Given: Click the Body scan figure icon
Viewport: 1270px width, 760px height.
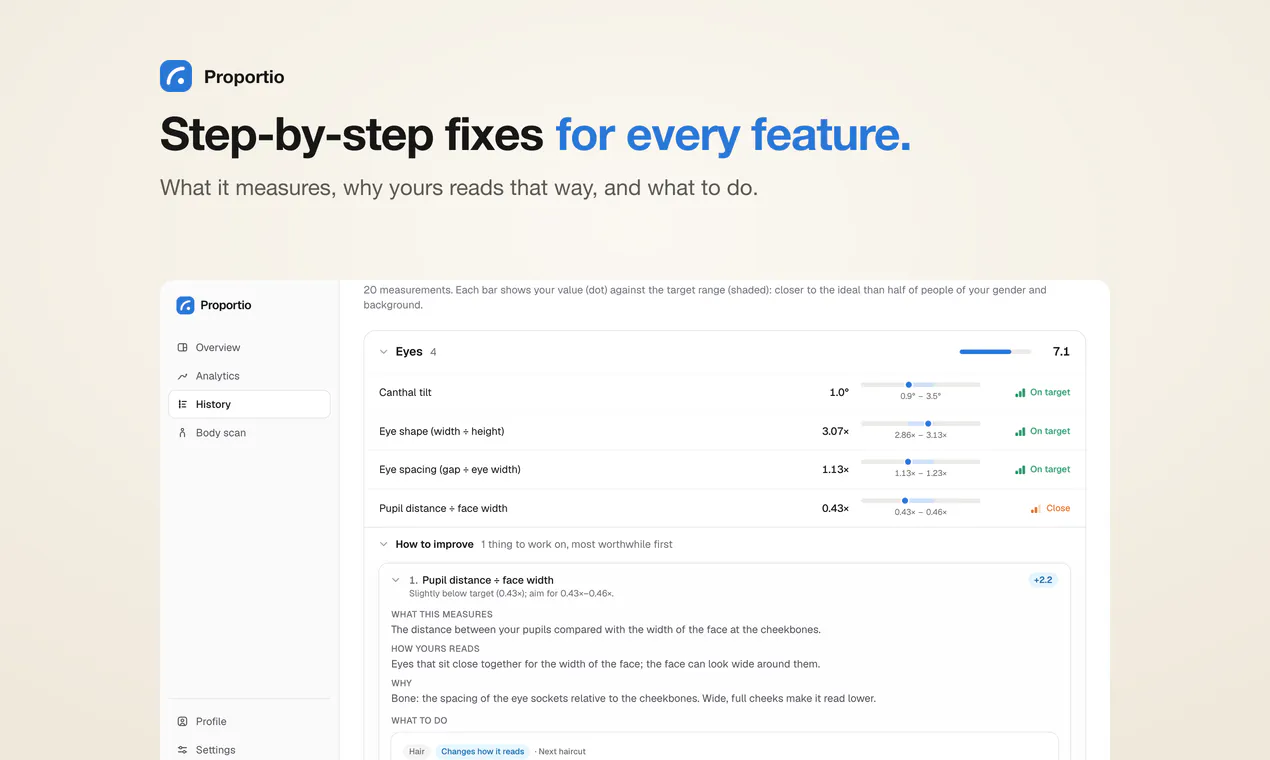Looking at the screenshot, I should 182,433.
